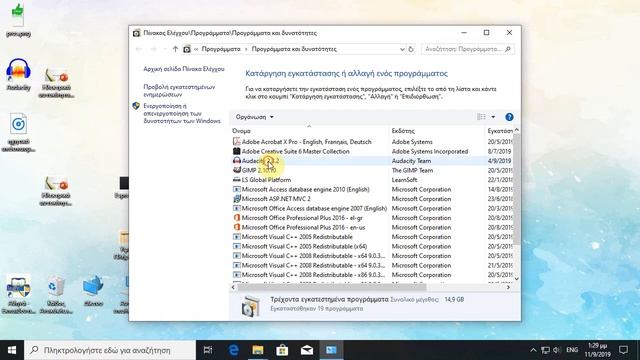Select Microsoft Office Professional Plus 2016 en-us
Screen dimensions: 640x360
(303, 227)
